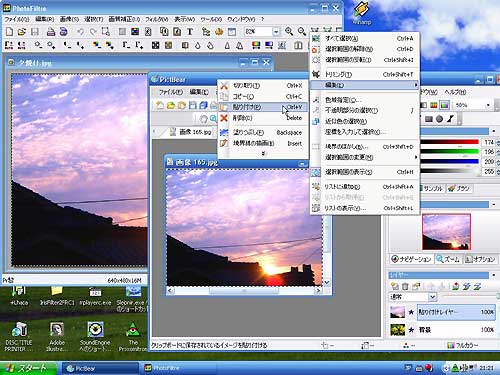500x375 pixels.
Task: Choose コピー (Copy) from the submenu
Action: (263, 96)
